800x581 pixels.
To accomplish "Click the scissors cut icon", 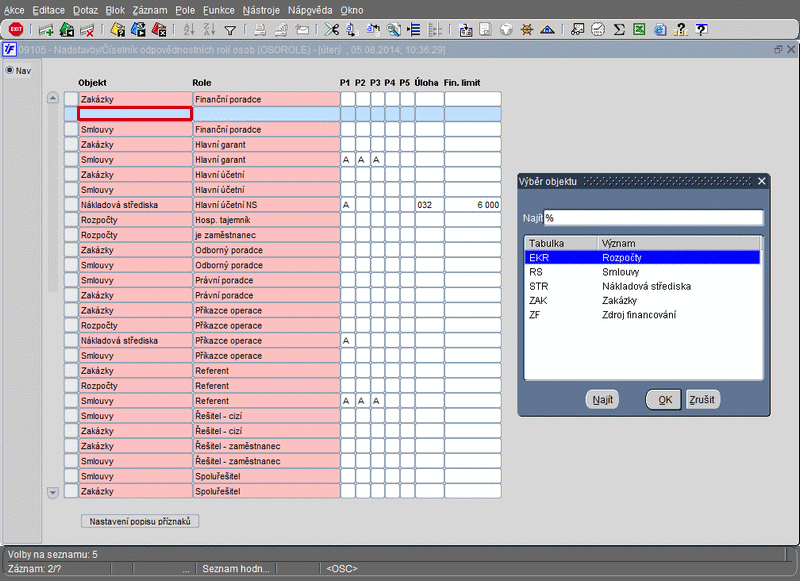I will coord(332,30).
